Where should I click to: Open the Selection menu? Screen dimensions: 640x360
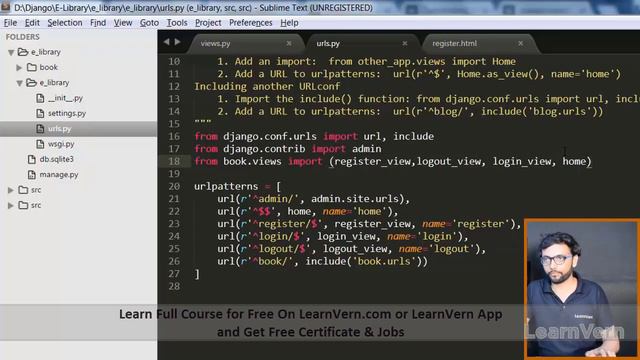(x=65, y=23)
